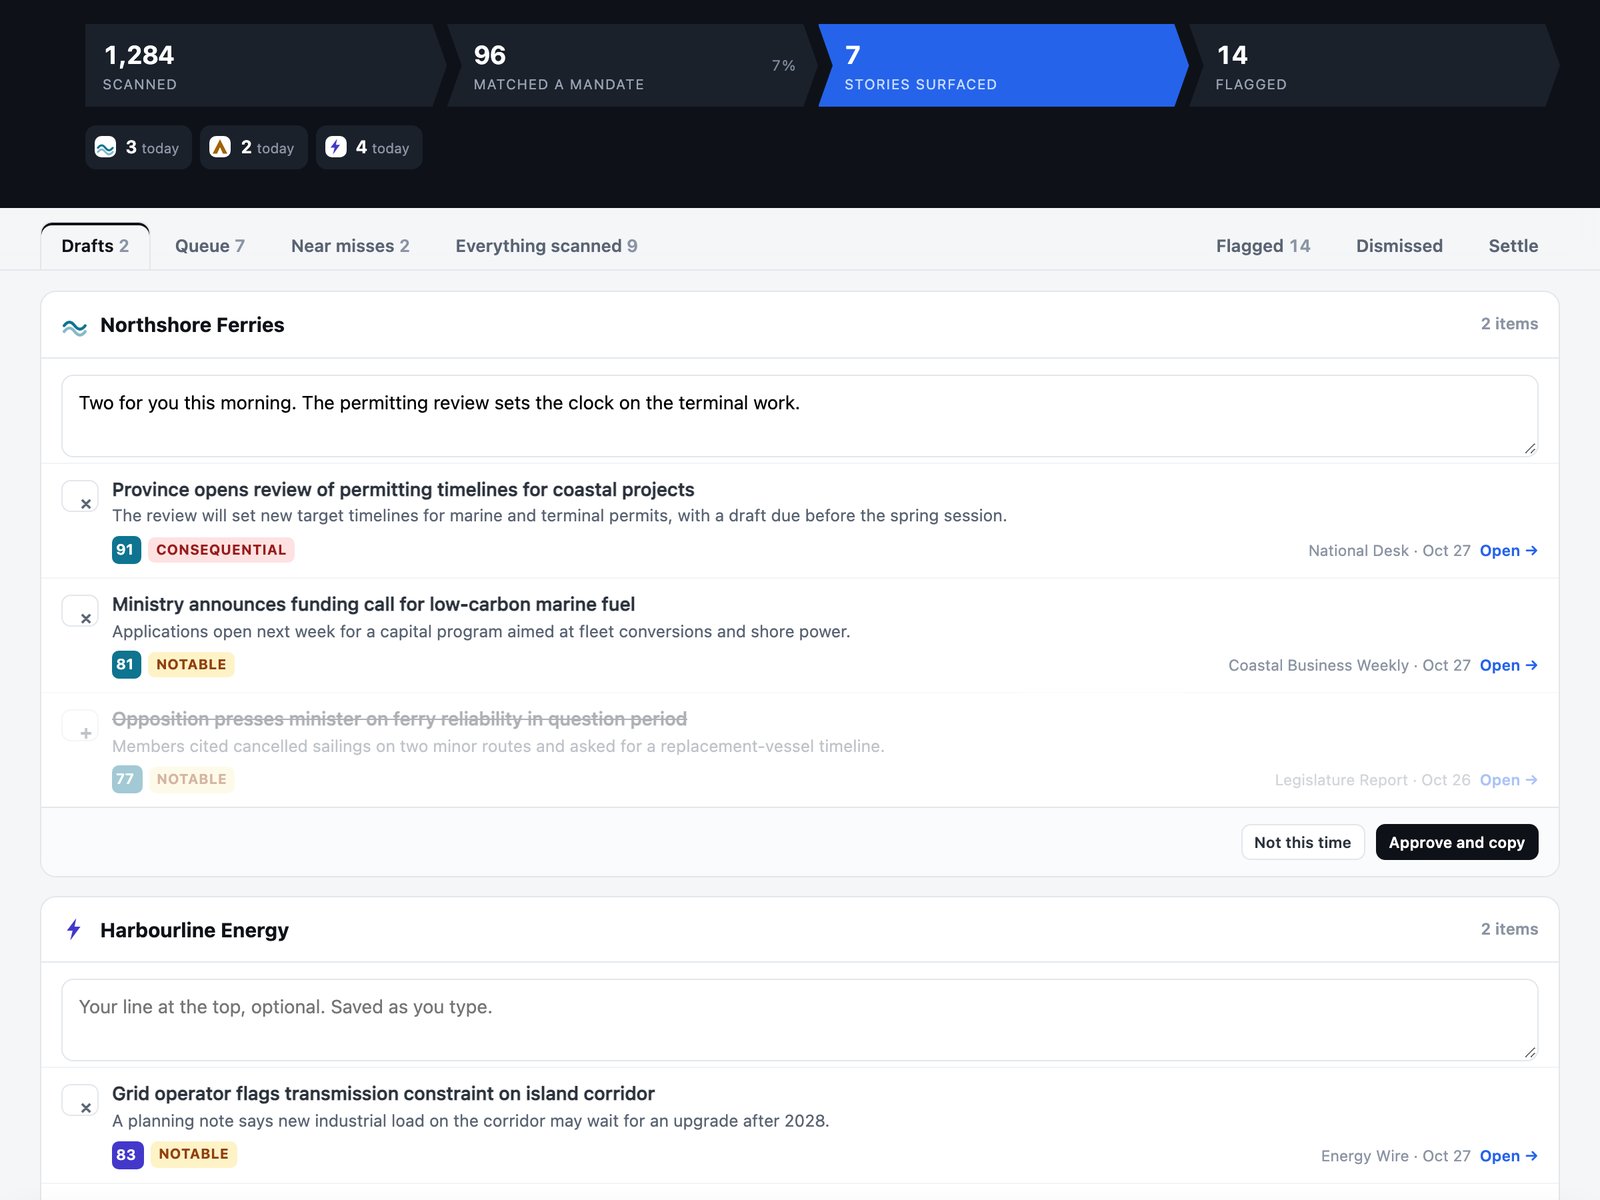Open the Near misses tab
This screenshot has width=1600, height=1200.
tap(350, 246)
